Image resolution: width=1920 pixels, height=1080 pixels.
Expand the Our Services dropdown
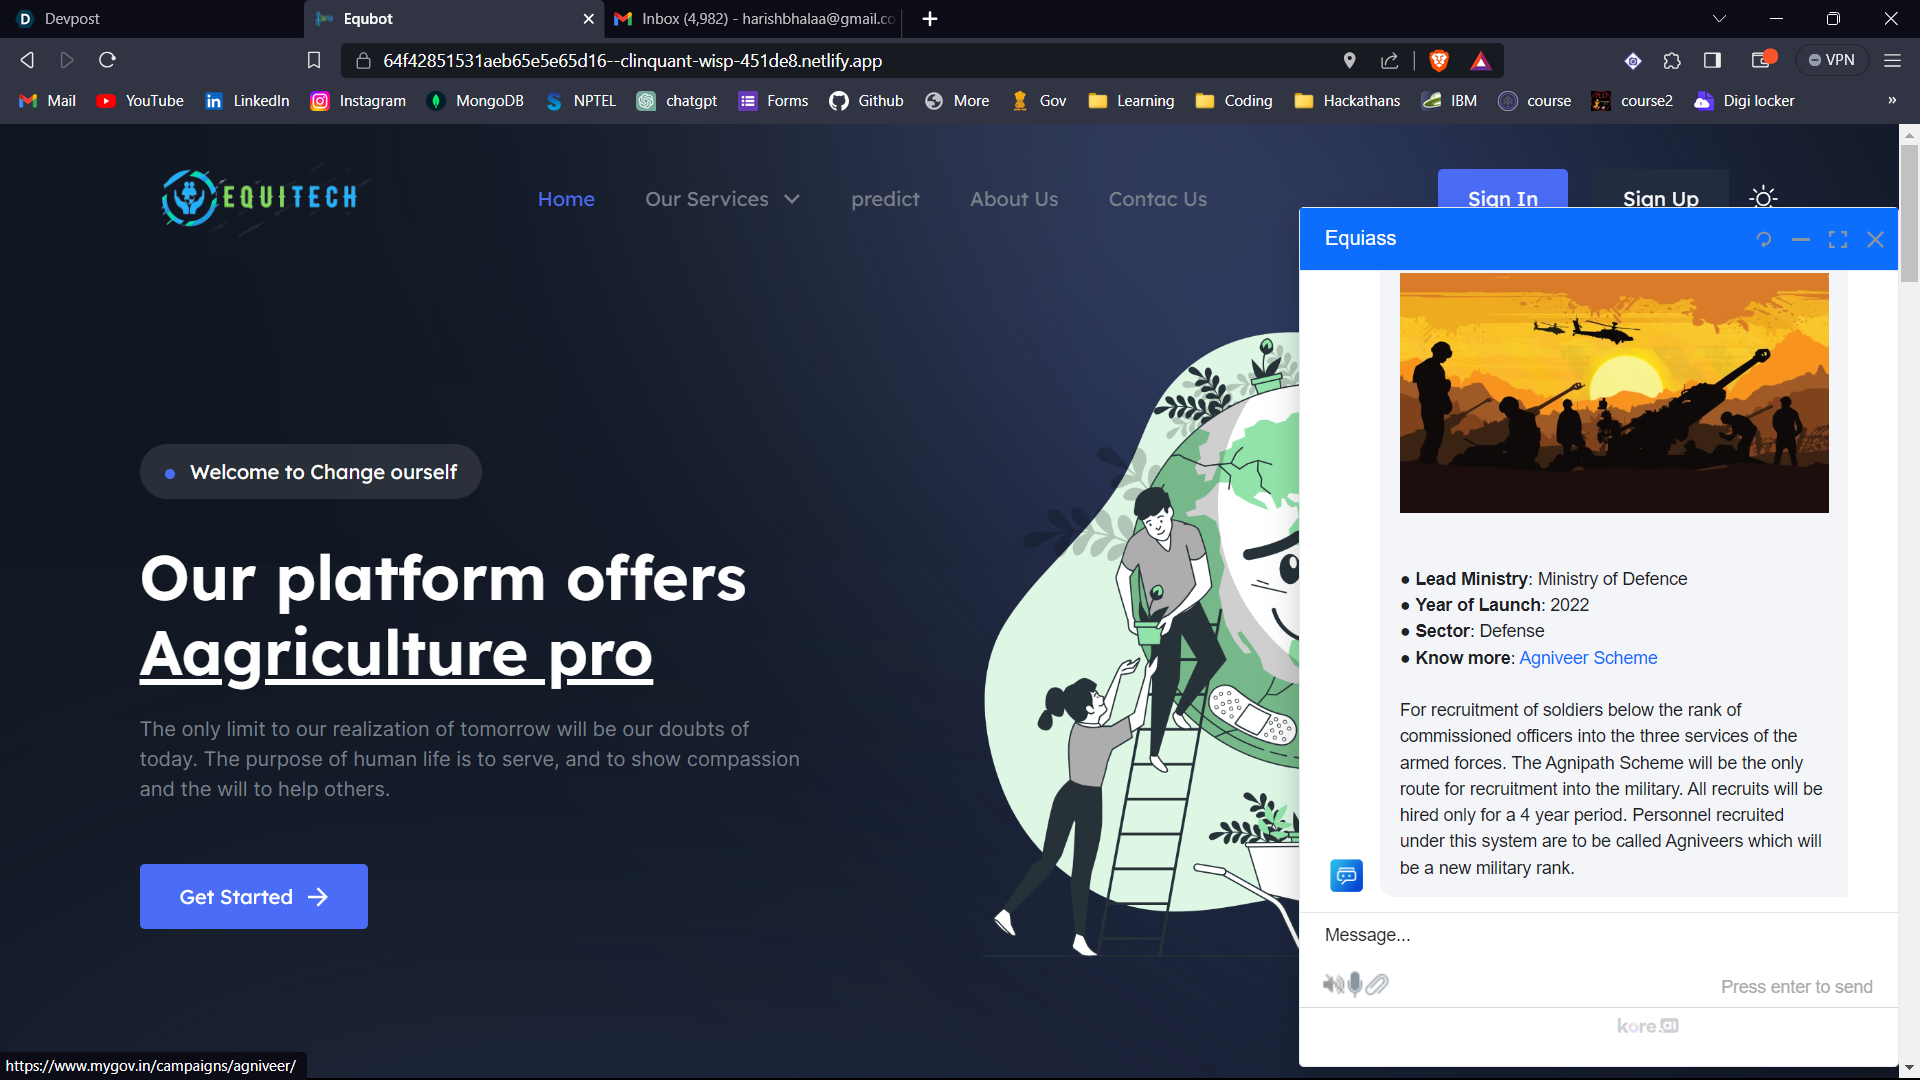click(x=722, y=199)
